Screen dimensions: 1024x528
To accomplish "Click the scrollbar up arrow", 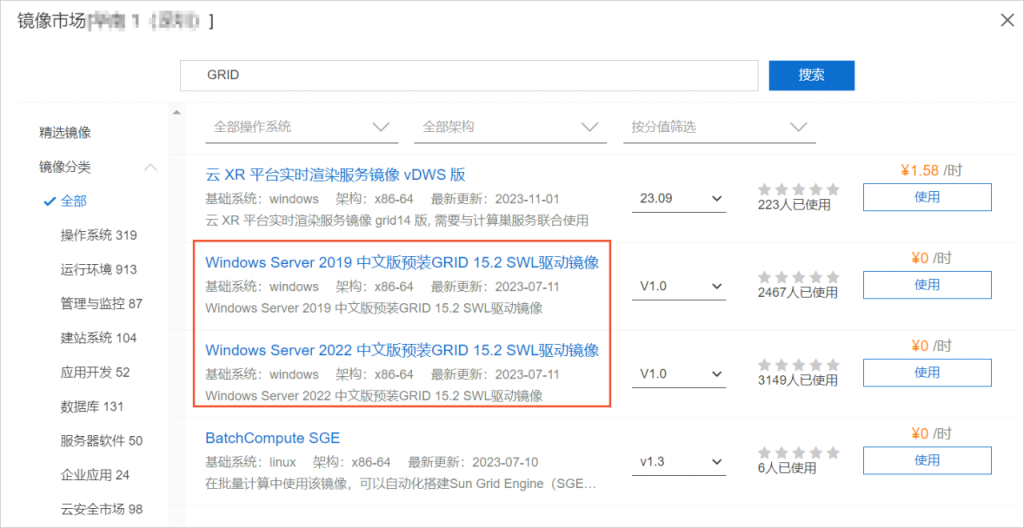I will 176,112.
